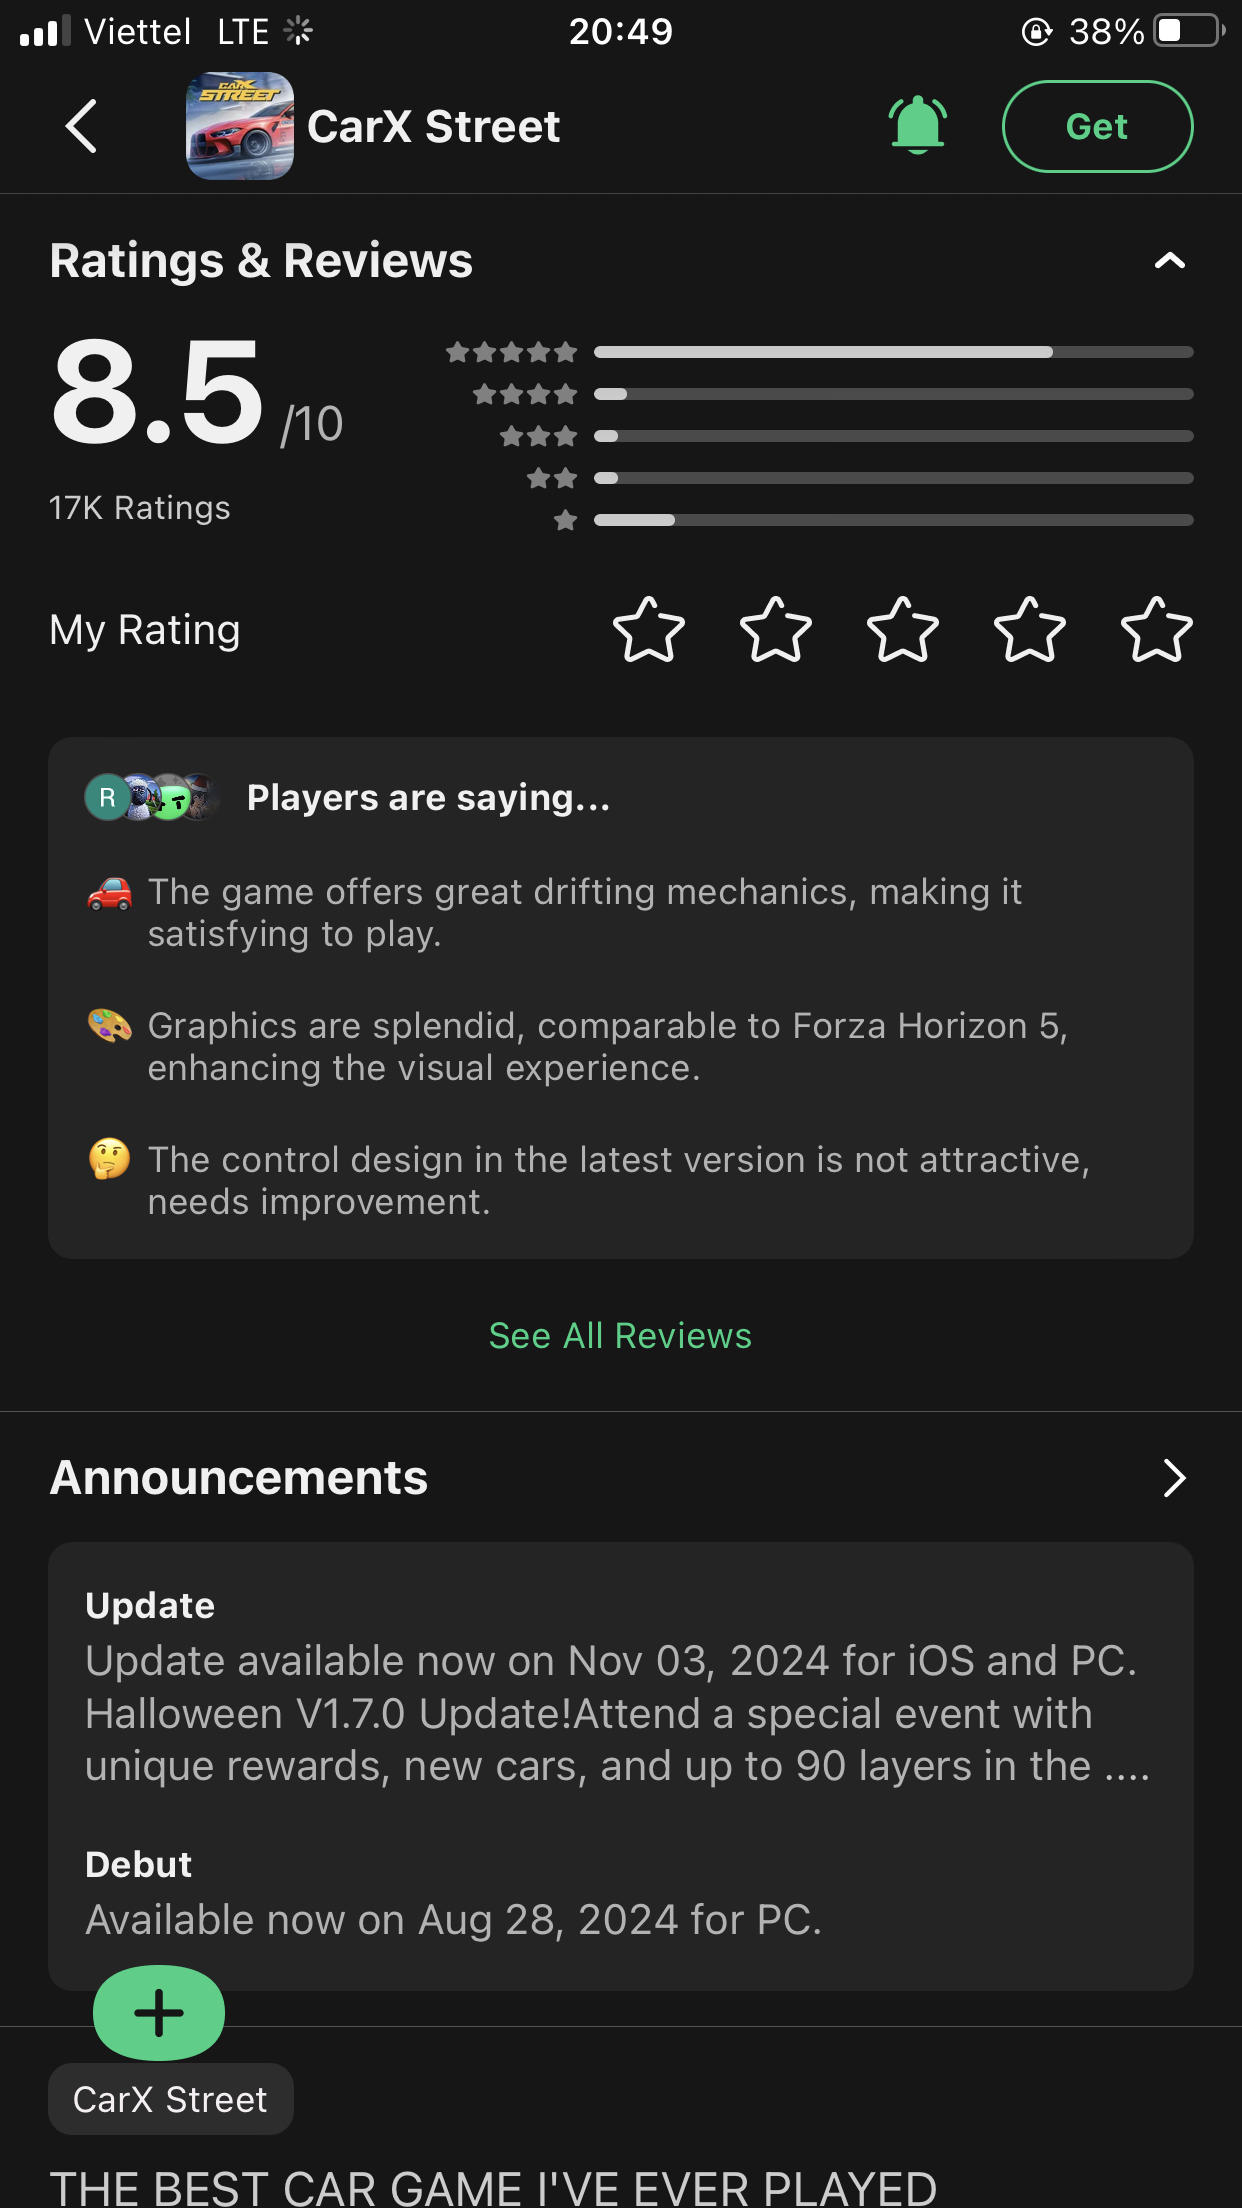Image resolution: width=1242 pixels, height=2208 pixels.
Task: Toggle the green notification bell
Action: [917, 126]
